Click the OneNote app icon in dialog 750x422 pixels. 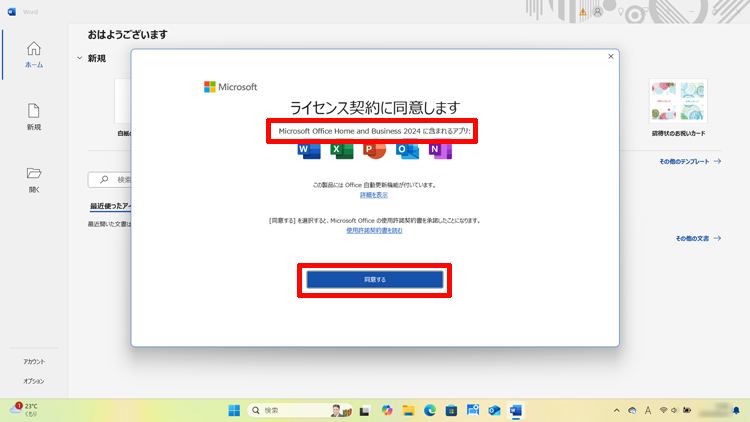pos(440,150)
